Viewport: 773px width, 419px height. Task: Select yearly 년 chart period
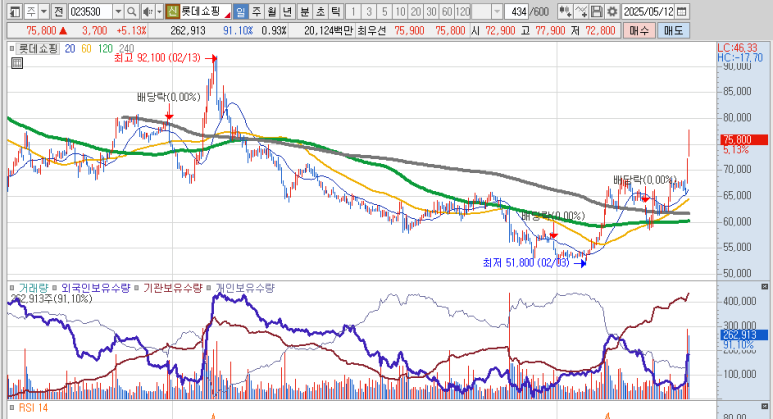pyautogui.click(x=287, y=11)
